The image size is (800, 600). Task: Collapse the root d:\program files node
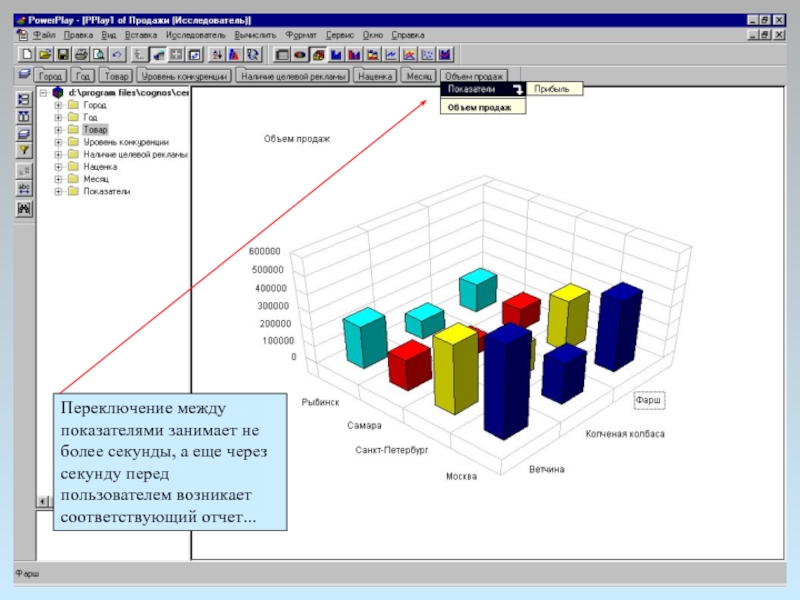tap(44, 93)
